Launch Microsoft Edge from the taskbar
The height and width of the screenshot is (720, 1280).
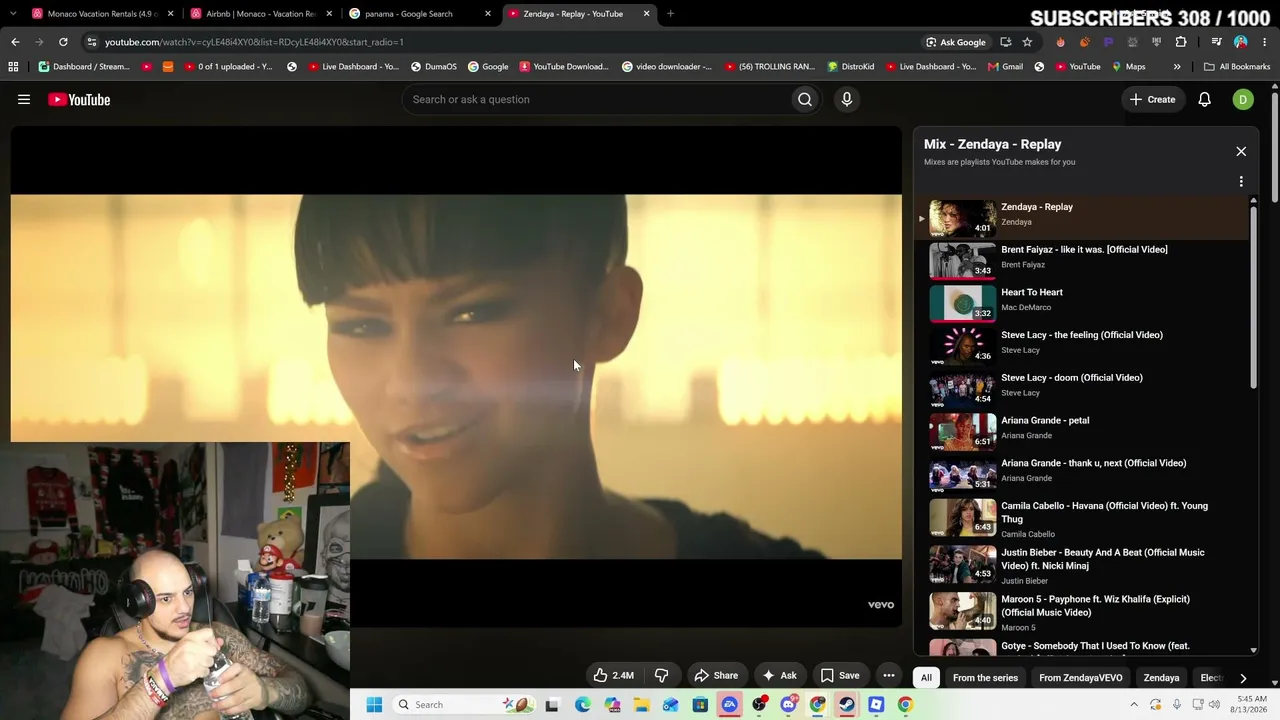click(x=583, y=705)
